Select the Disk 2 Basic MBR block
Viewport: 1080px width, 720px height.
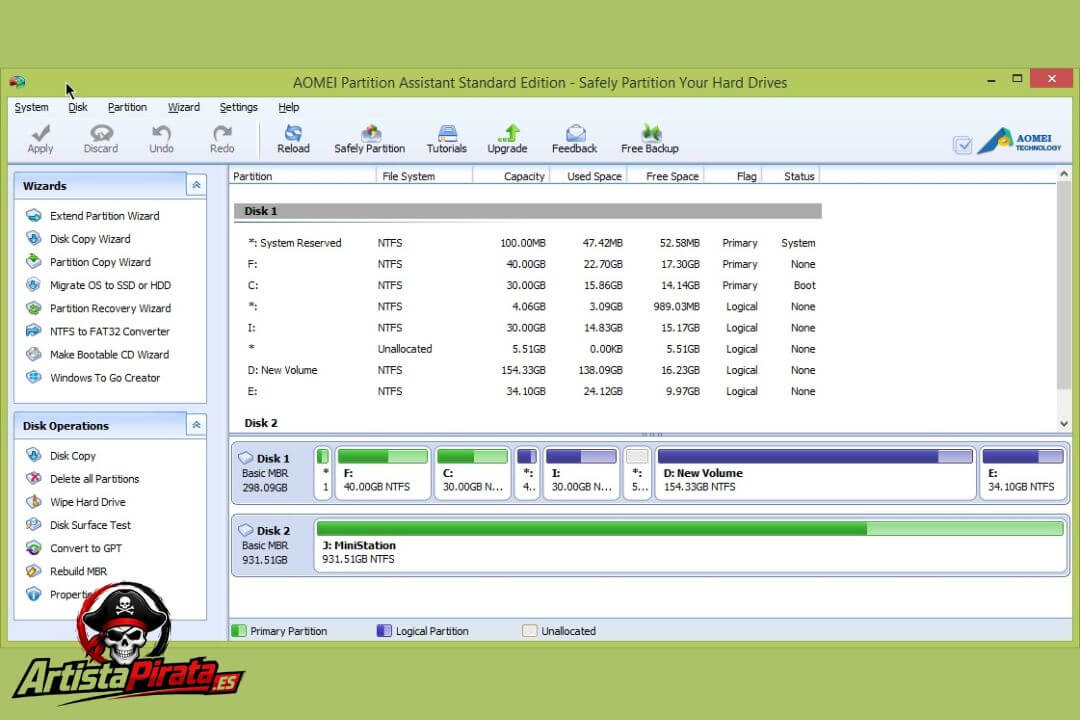pos(273,545)
